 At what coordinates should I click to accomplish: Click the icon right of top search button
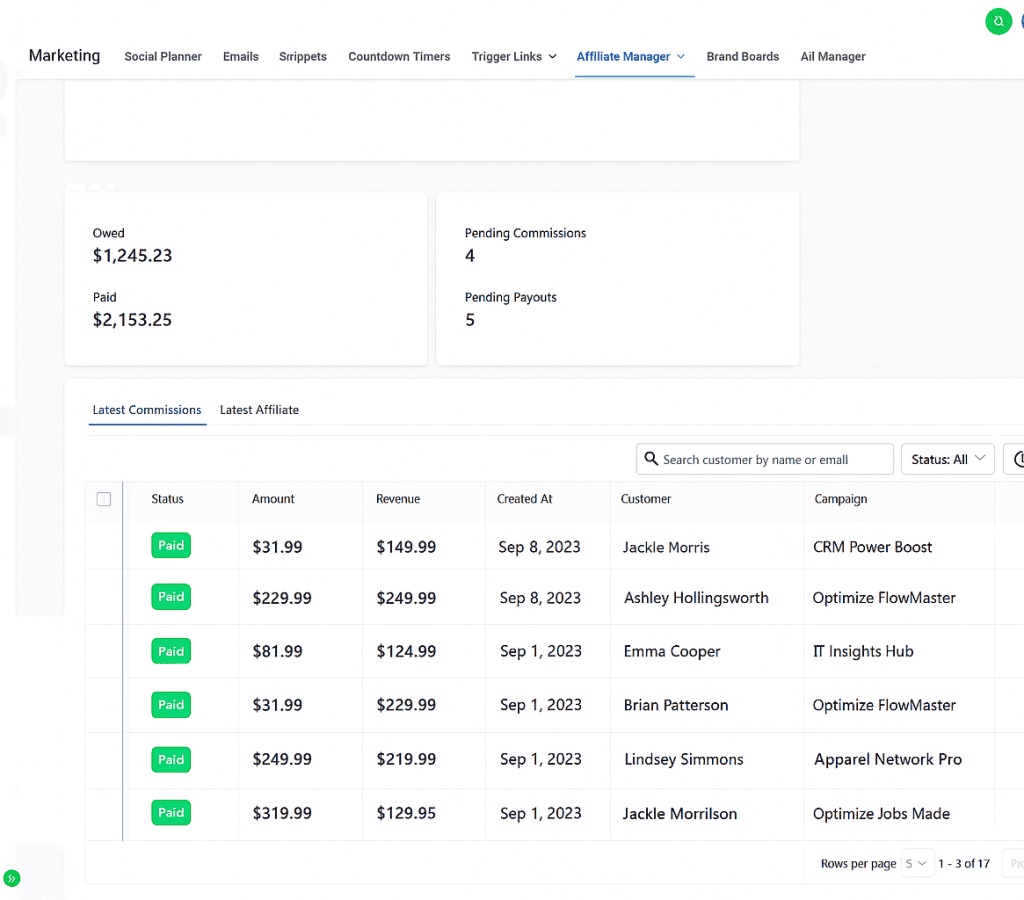click(1020, 20)
